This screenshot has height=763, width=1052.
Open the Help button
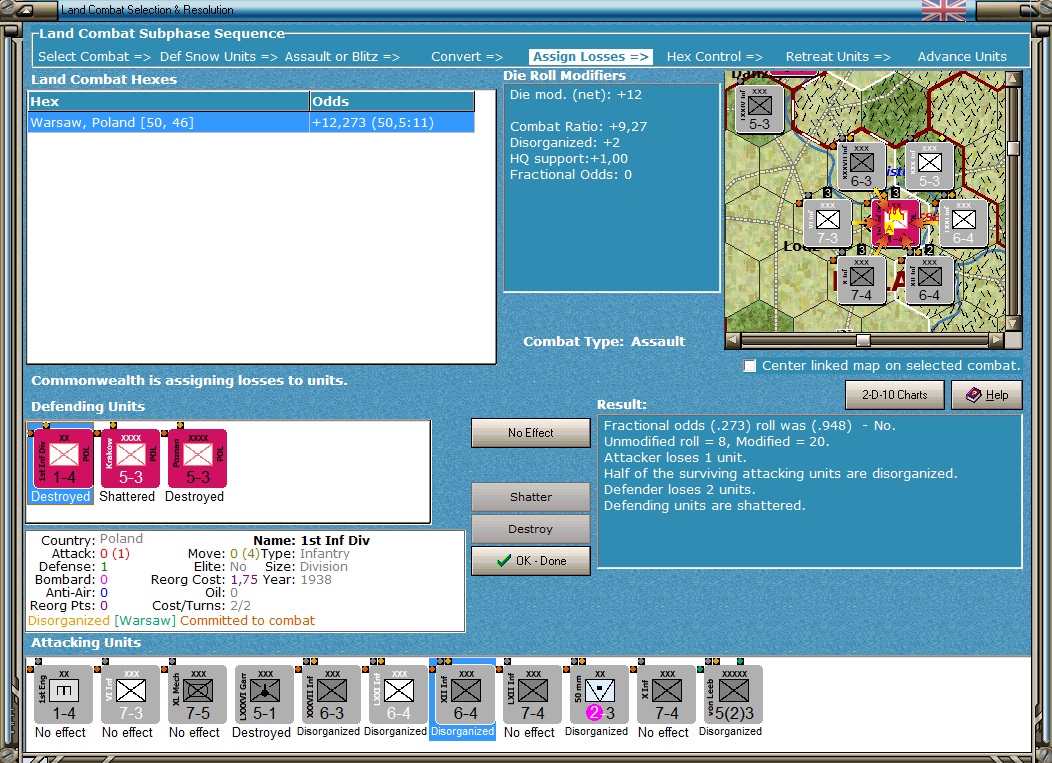click(x=987, y=395)
